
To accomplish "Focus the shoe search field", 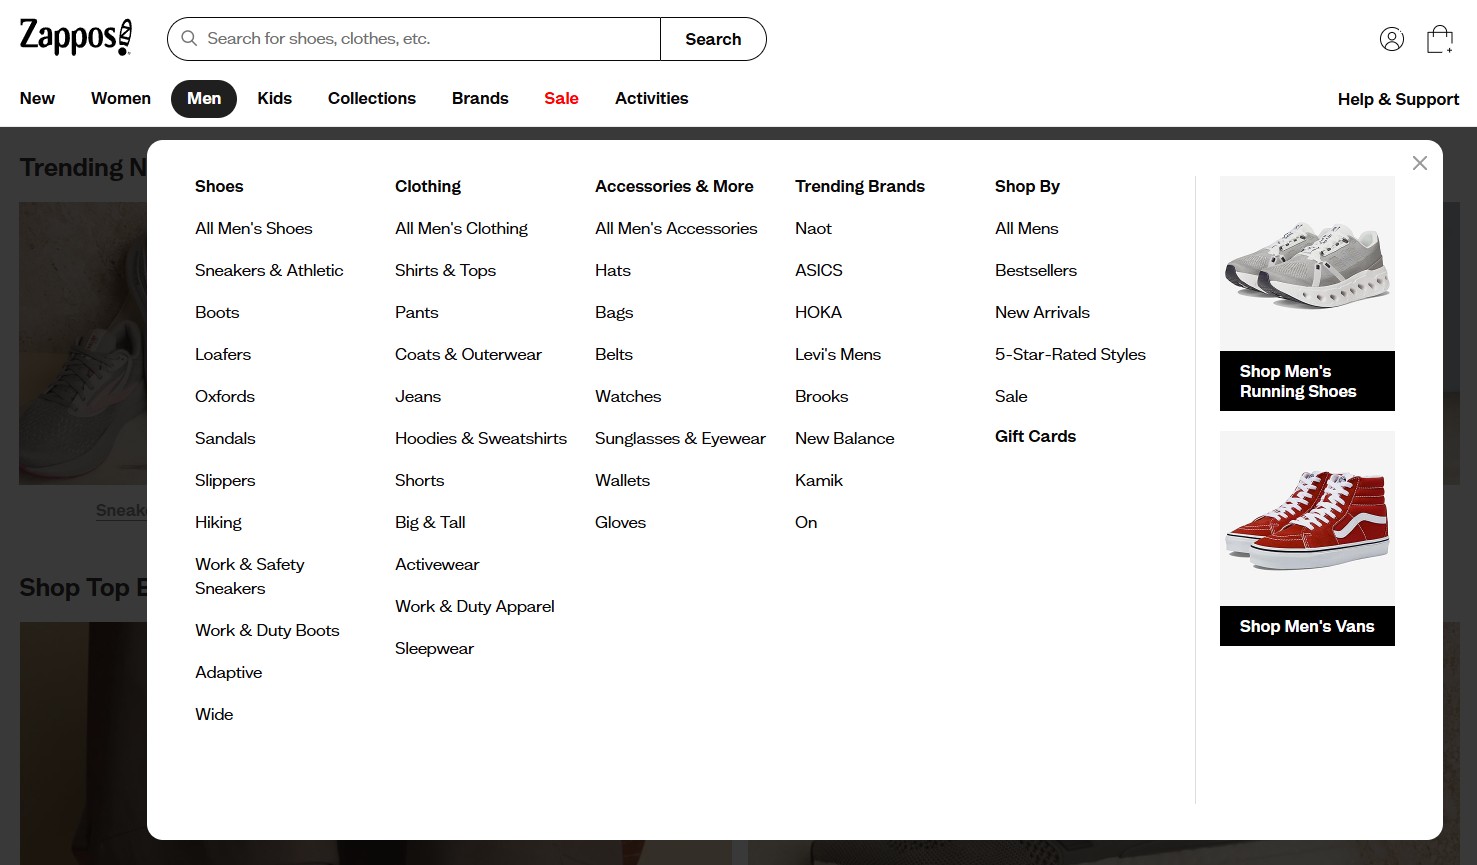I will (414, 39).
